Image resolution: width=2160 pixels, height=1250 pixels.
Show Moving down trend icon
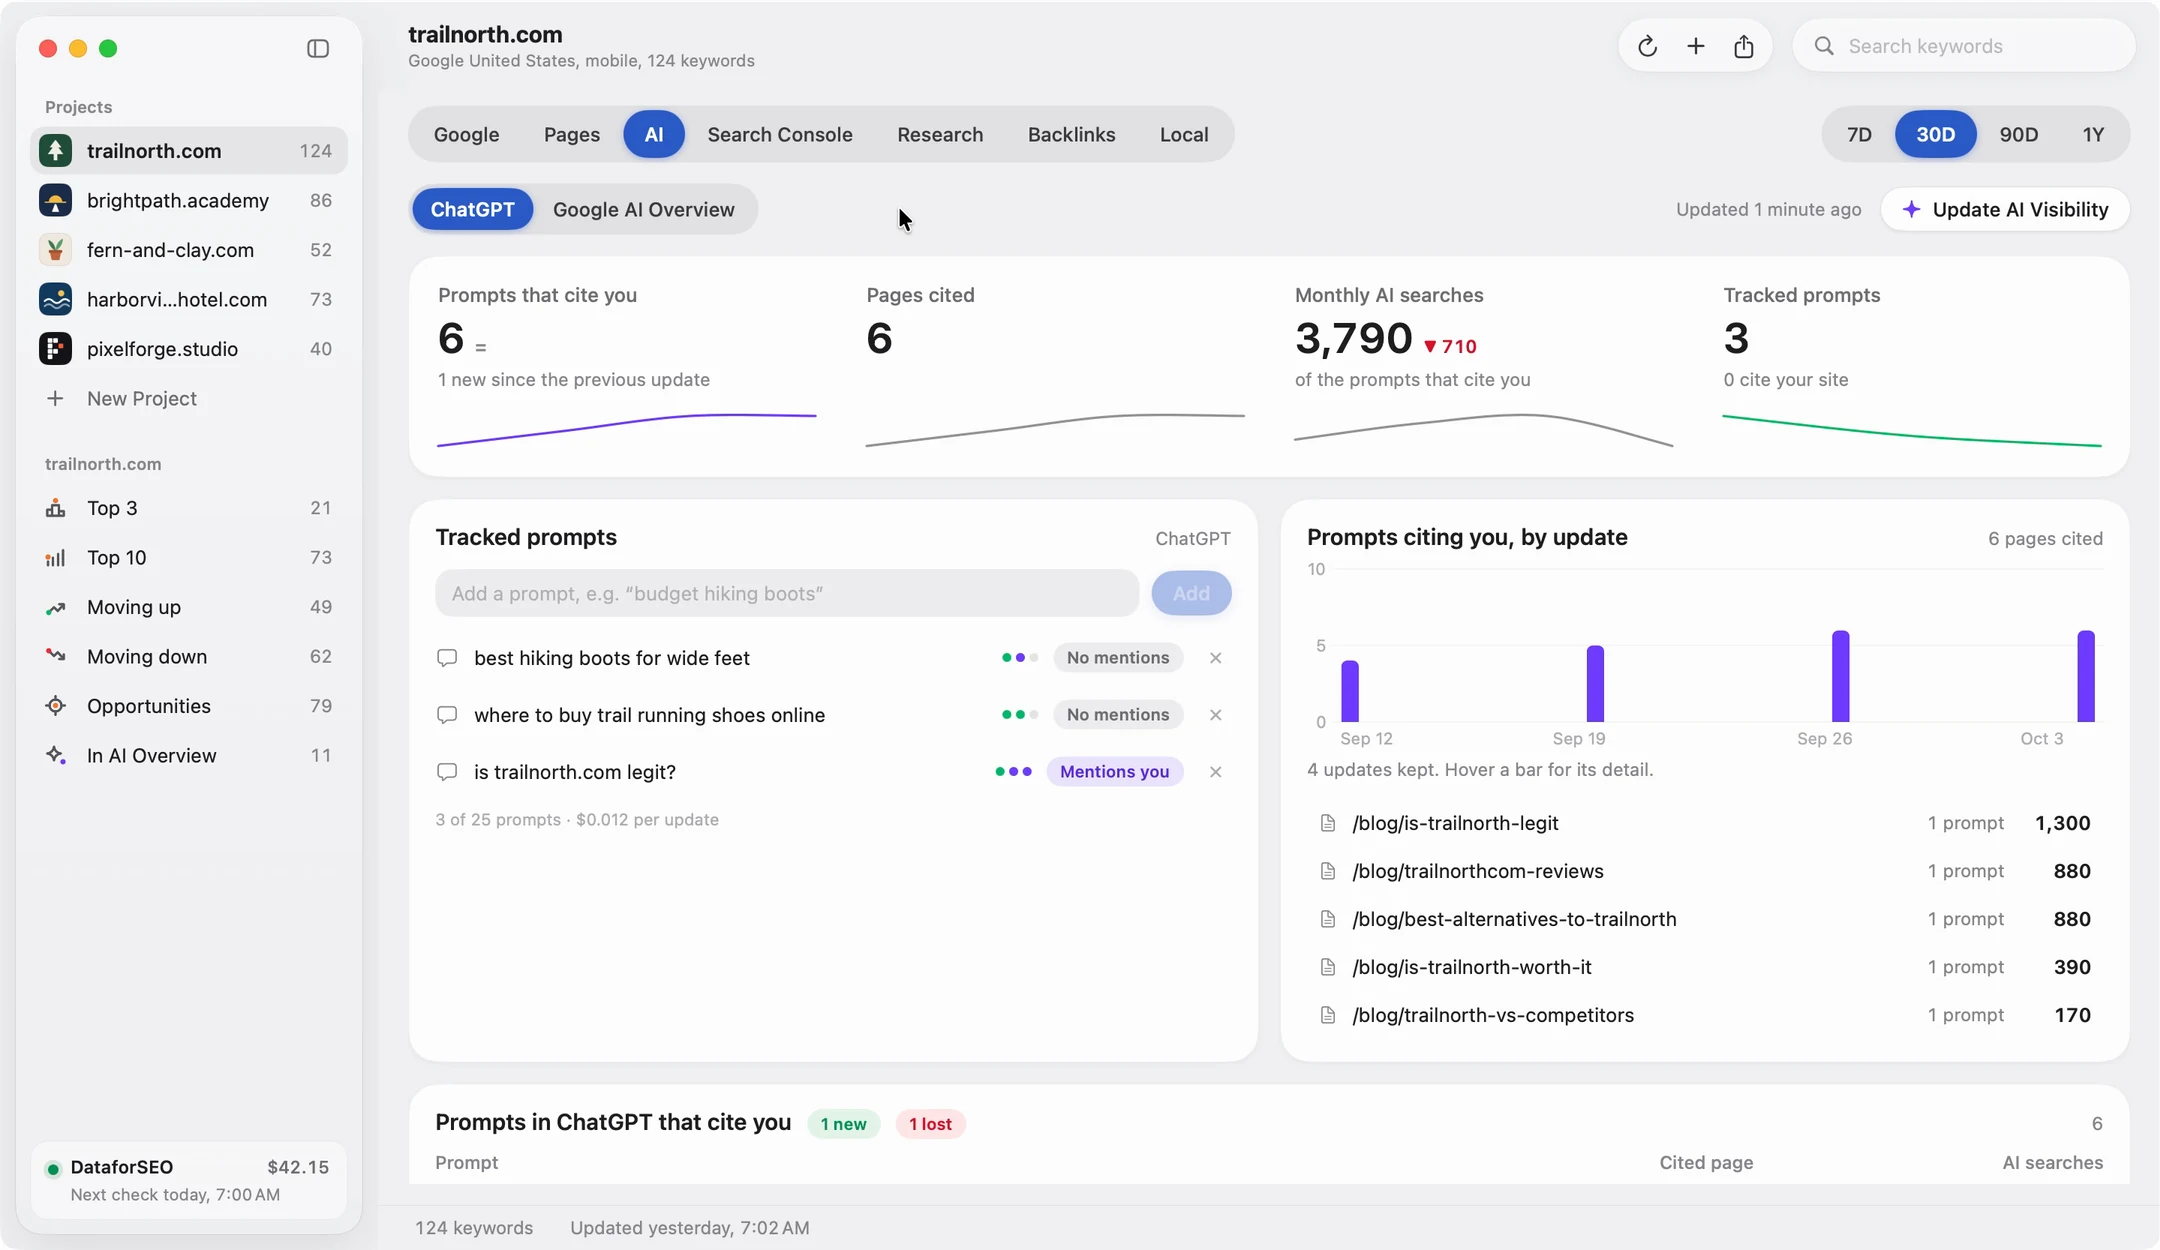(x=55, y=656)
